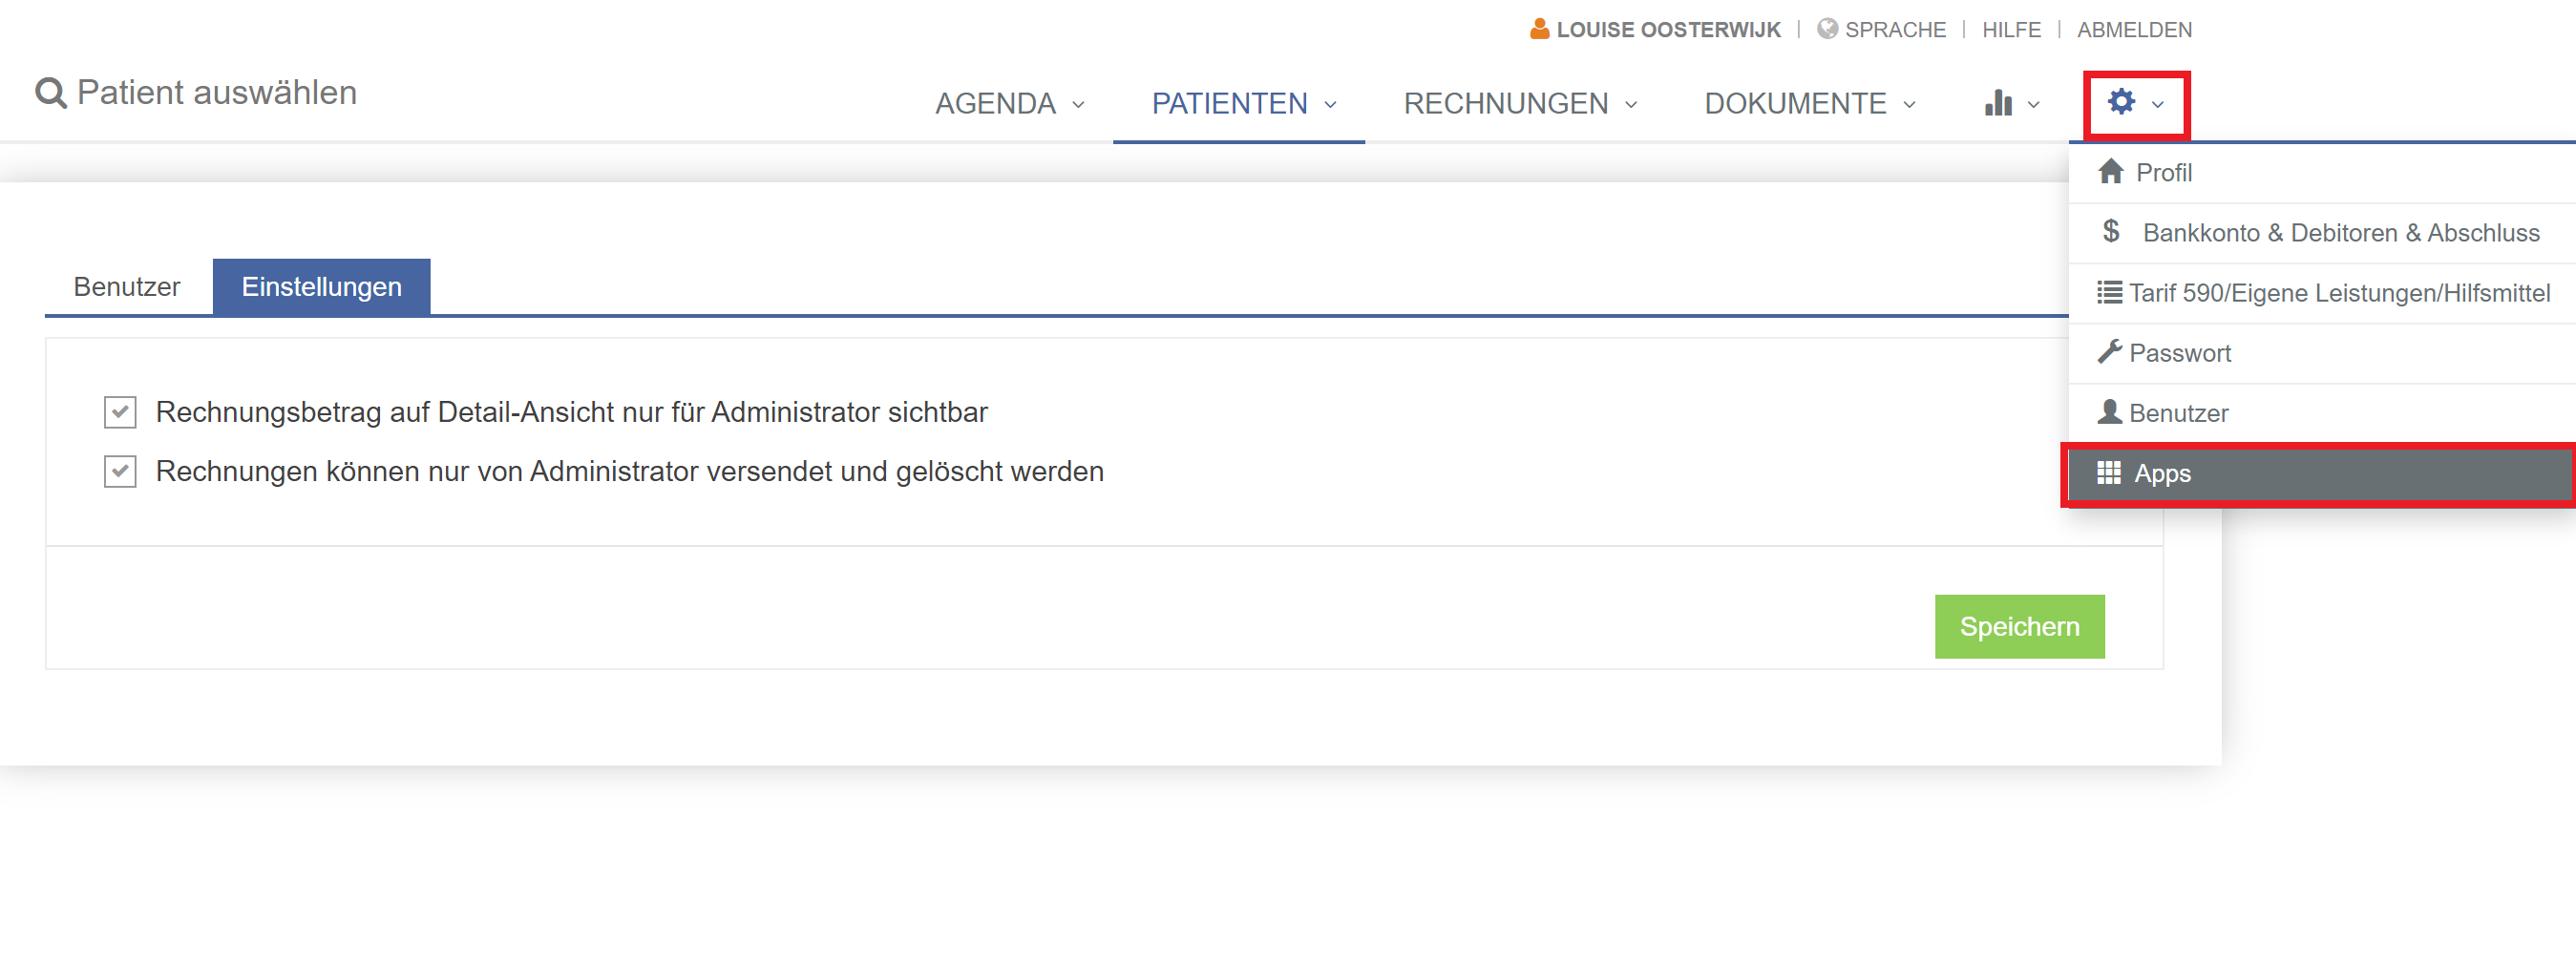This screenshot has width=2576, height=966.
Task: Switch to the Benutzer tab
Action: tap(127, 287)
